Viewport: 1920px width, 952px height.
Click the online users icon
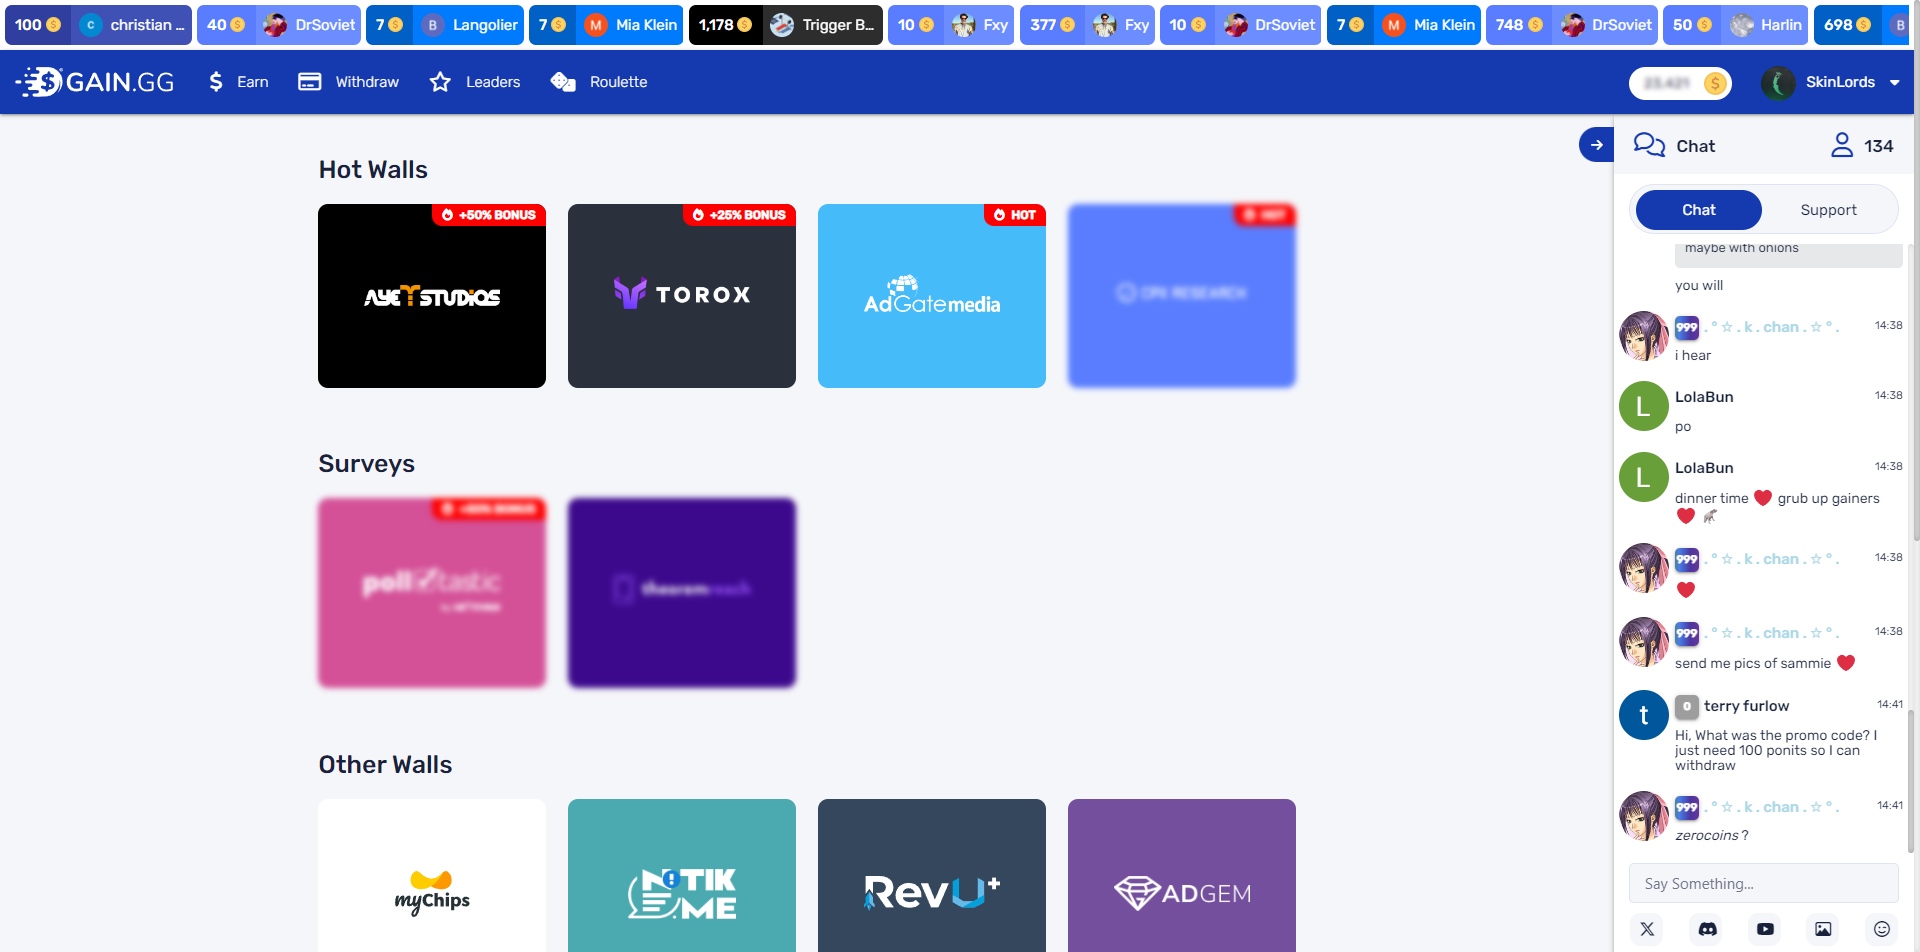pos(1841,145)
